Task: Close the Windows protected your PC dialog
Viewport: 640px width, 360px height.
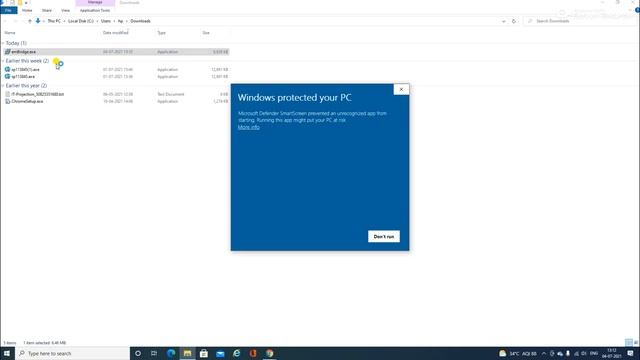Action: coord(401,89)
